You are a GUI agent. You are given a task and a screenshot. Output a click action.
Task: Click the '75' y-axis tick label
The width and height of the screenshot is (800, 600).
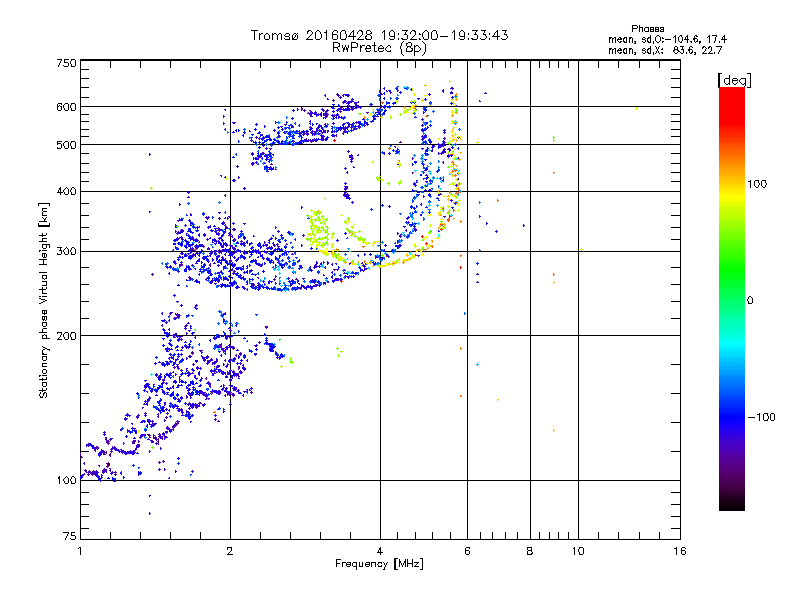(x=70, y=536)
